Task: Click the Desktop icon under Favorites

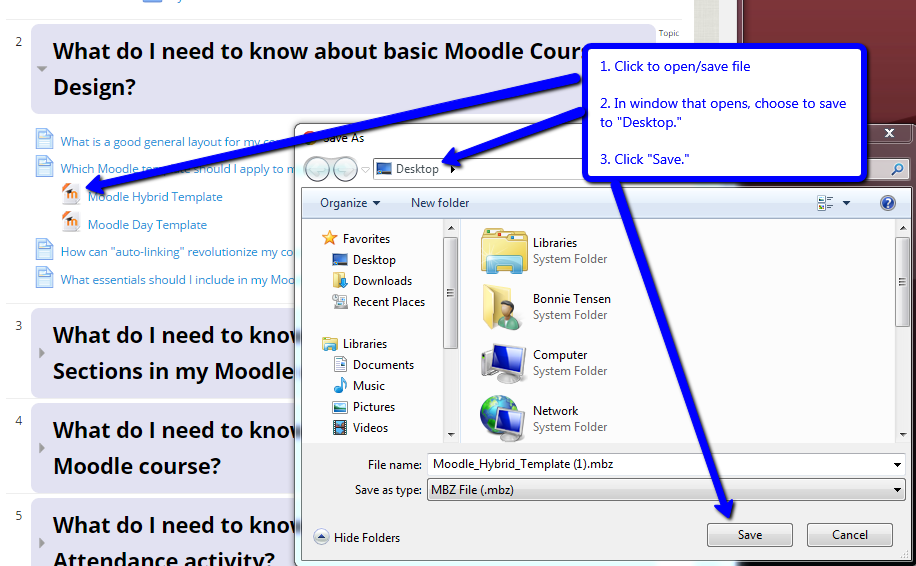Action: tap(339, 259)
